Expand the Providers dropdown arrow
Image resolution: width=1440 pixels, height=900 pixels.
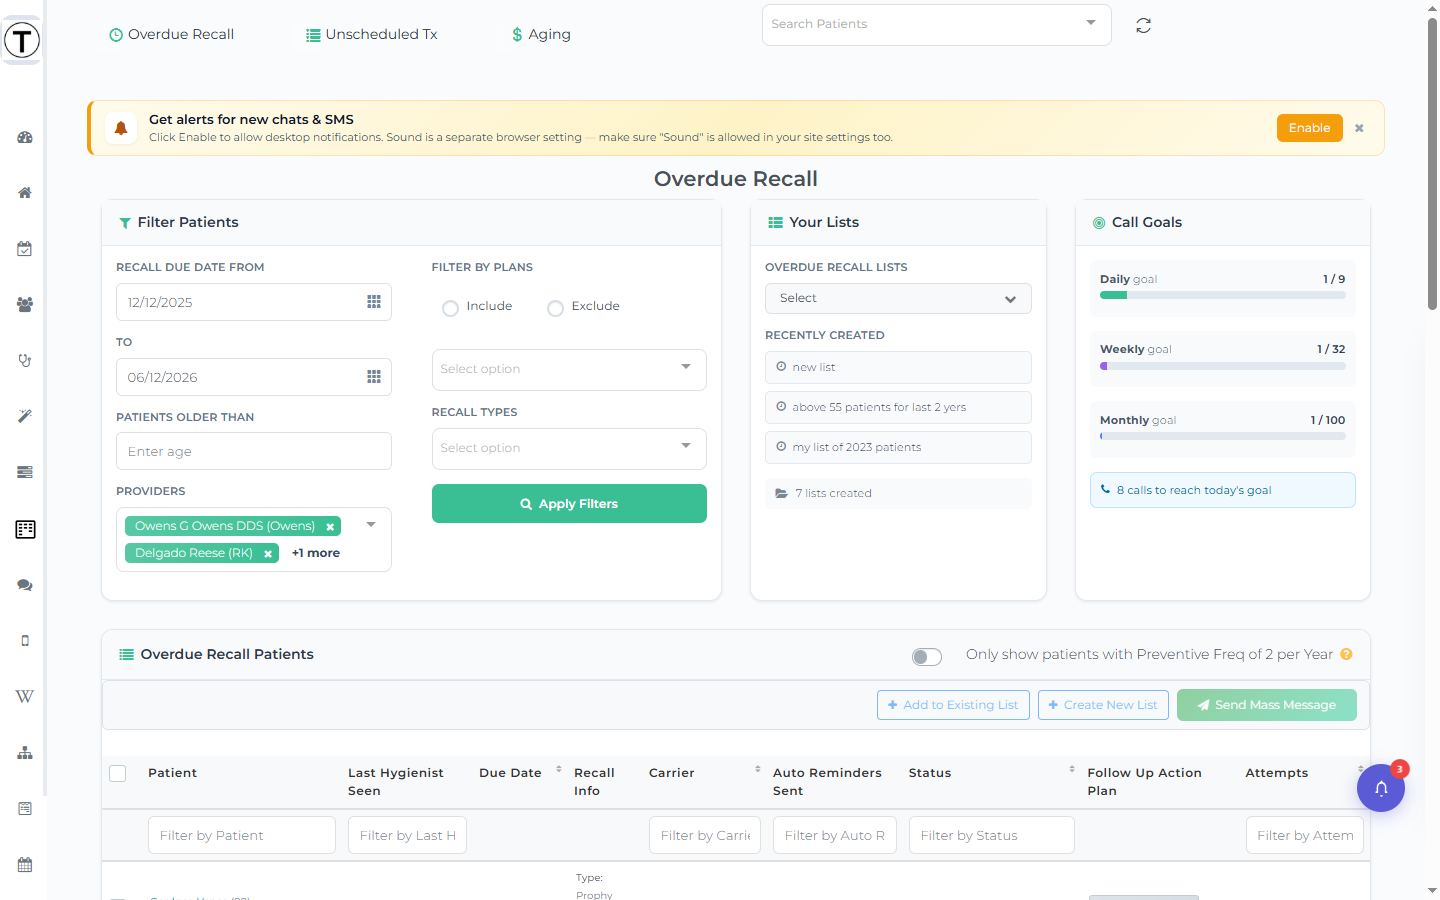[371, 525]
